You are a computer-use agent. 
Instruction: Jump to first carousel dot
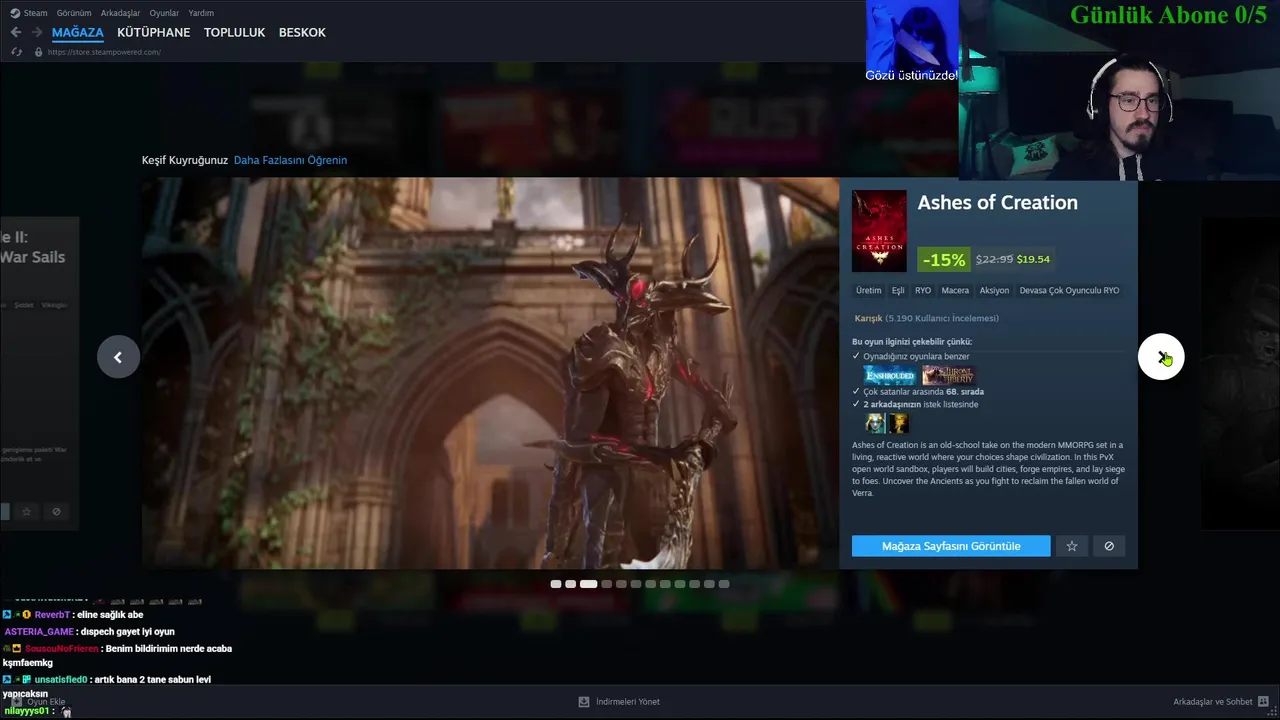556,584
